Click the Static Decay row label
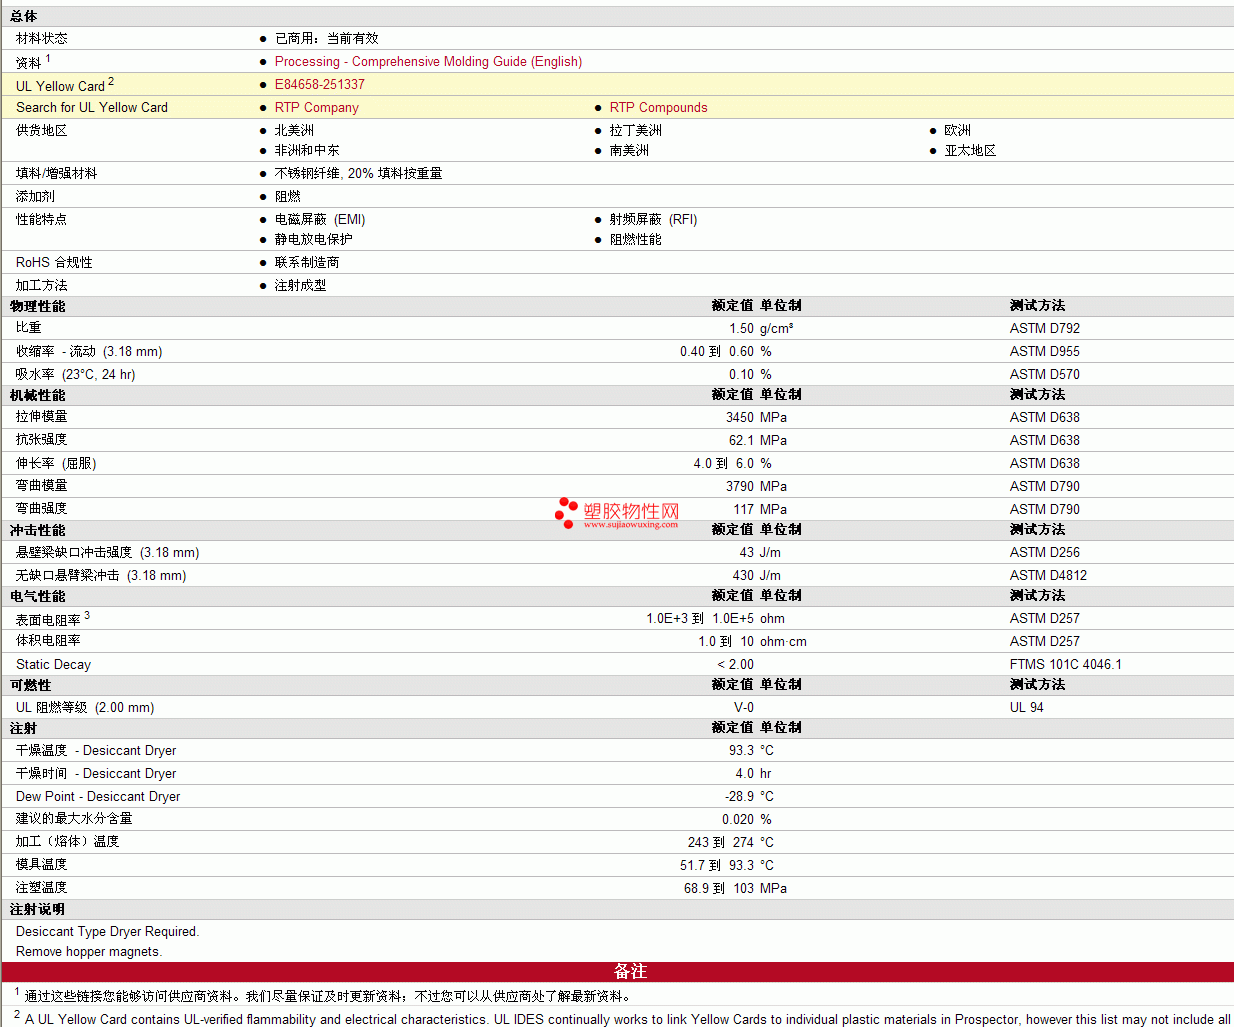 pyautogui.click(x=53, y=664)
